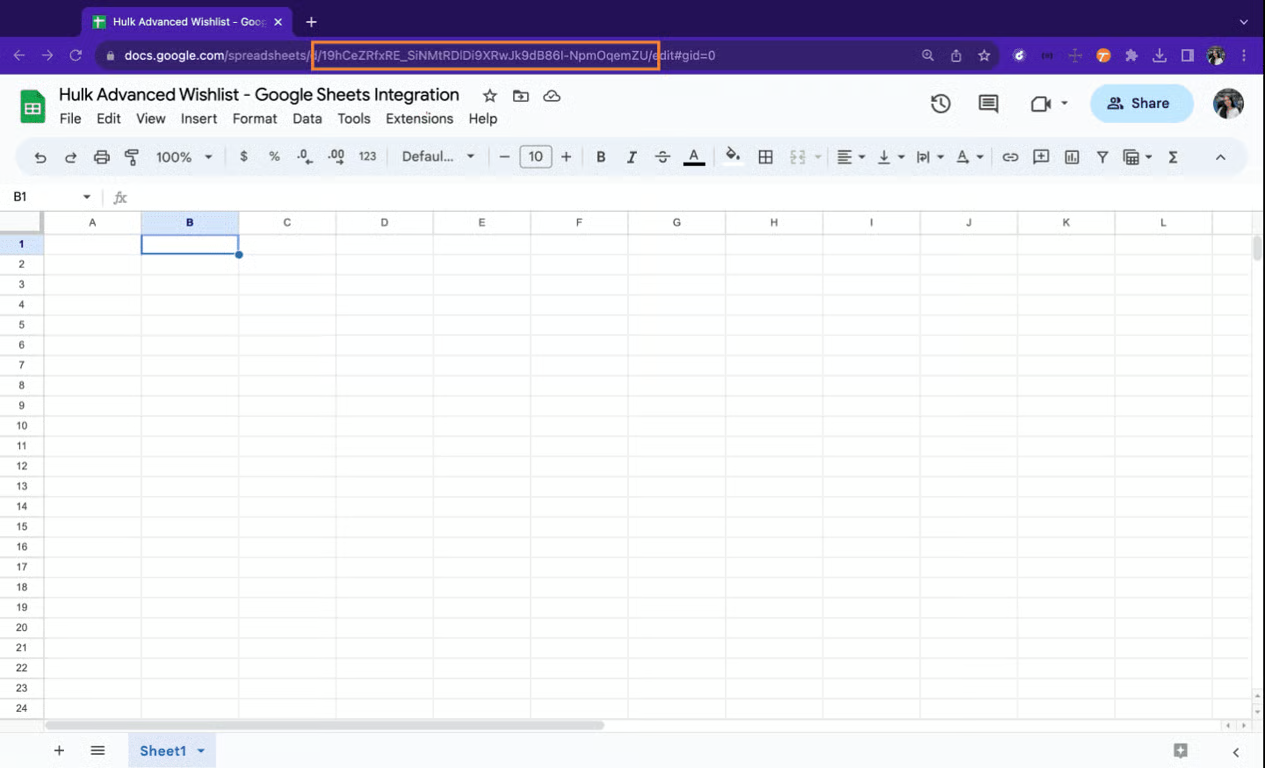1265x768 pixels.
Task: Open the Data menu
Action: [307, 118]
